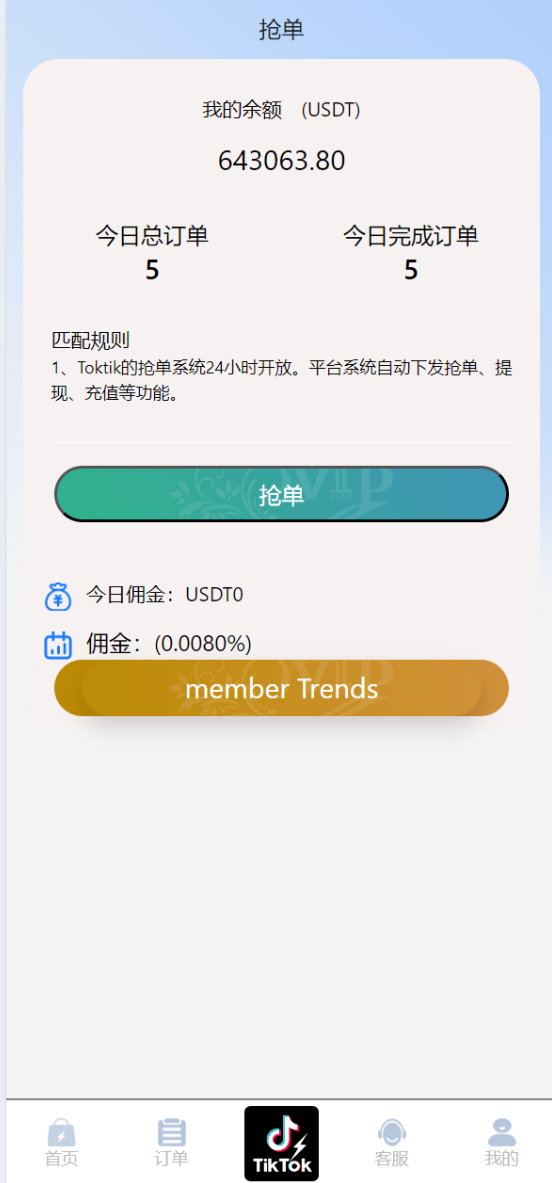Click the calendar chart commission icon

[58, 645]
